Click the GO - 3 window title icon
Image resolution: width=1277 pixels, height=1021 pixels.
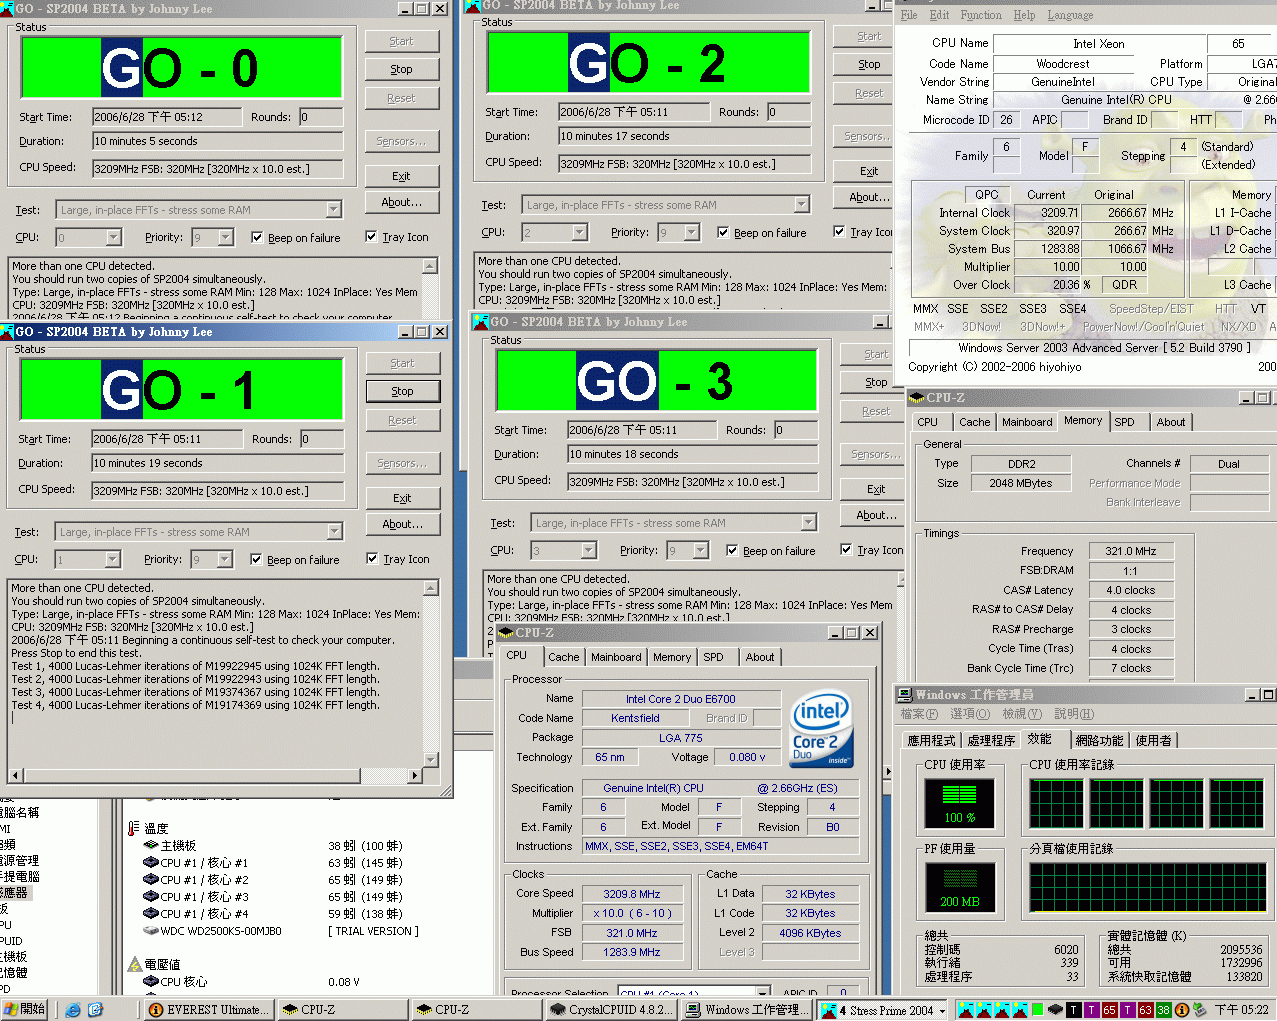482,322
